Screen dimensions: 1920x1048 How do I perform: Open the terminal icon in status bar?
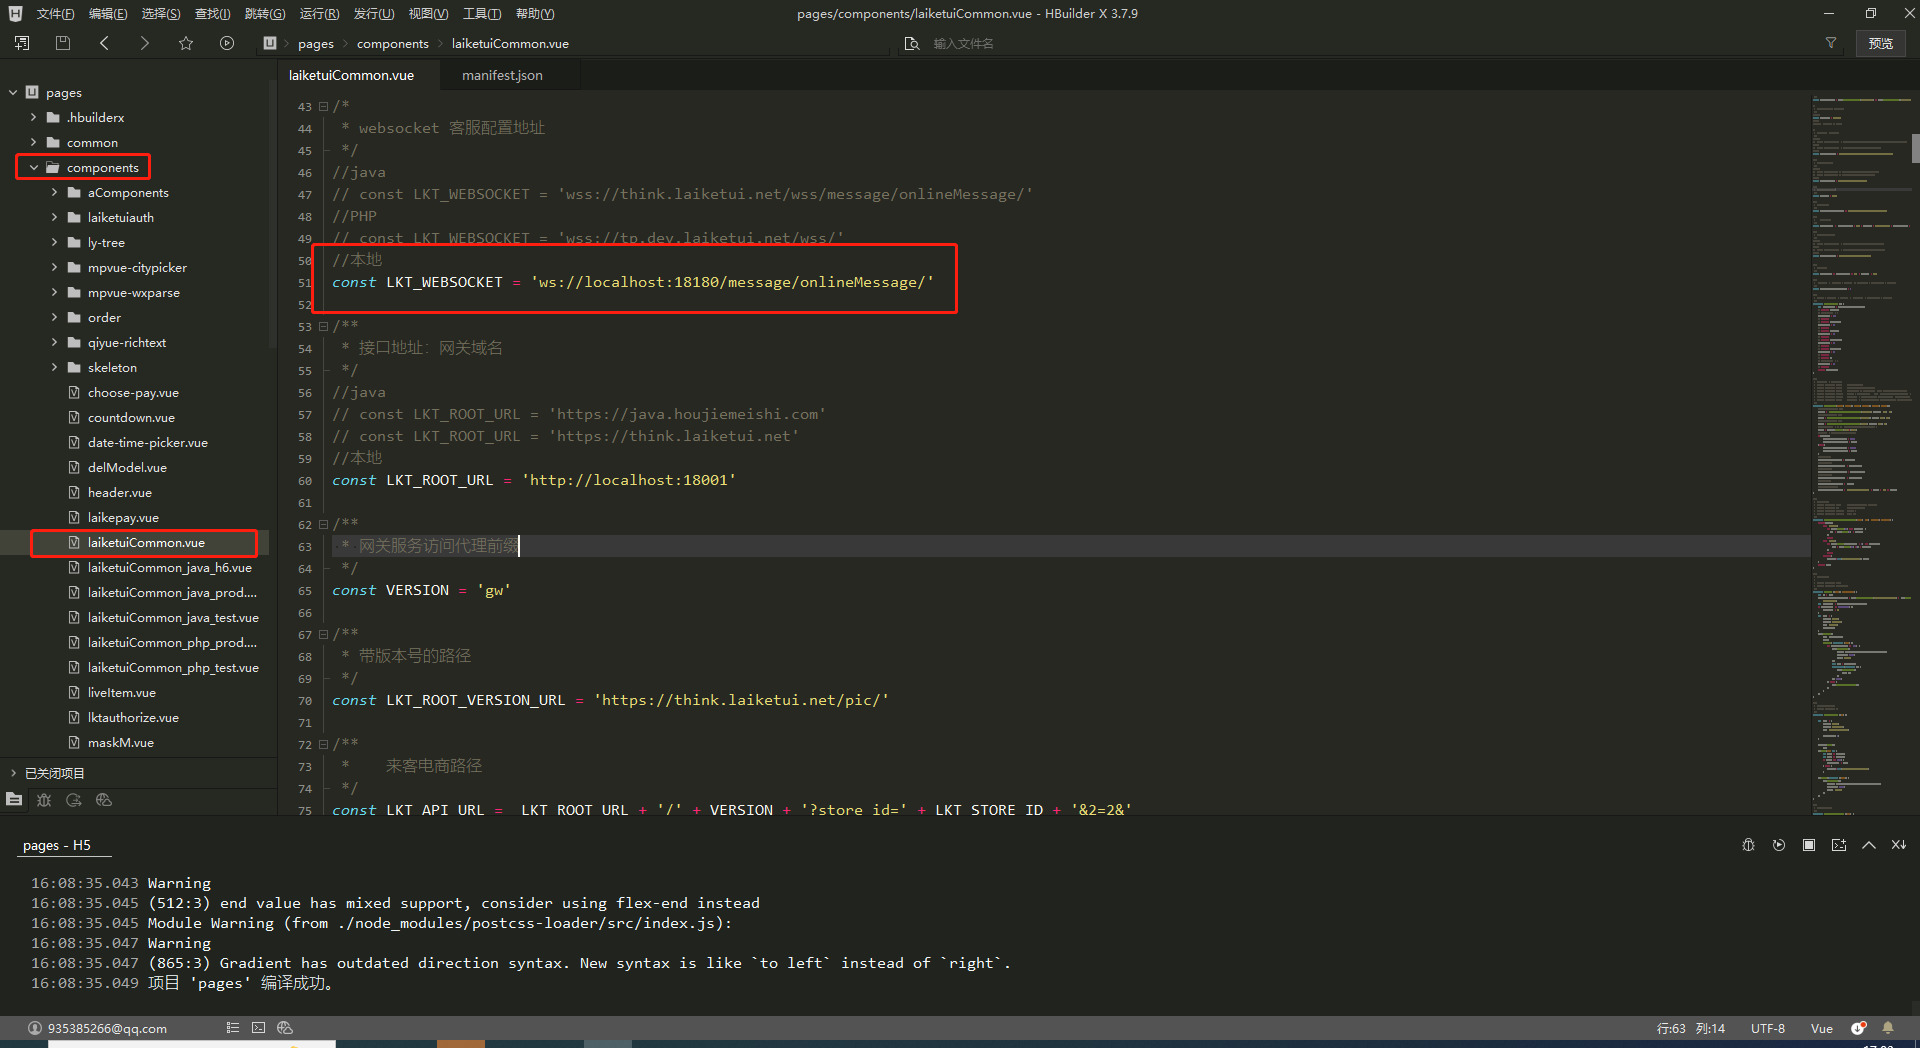click(x=258, y=1028)
